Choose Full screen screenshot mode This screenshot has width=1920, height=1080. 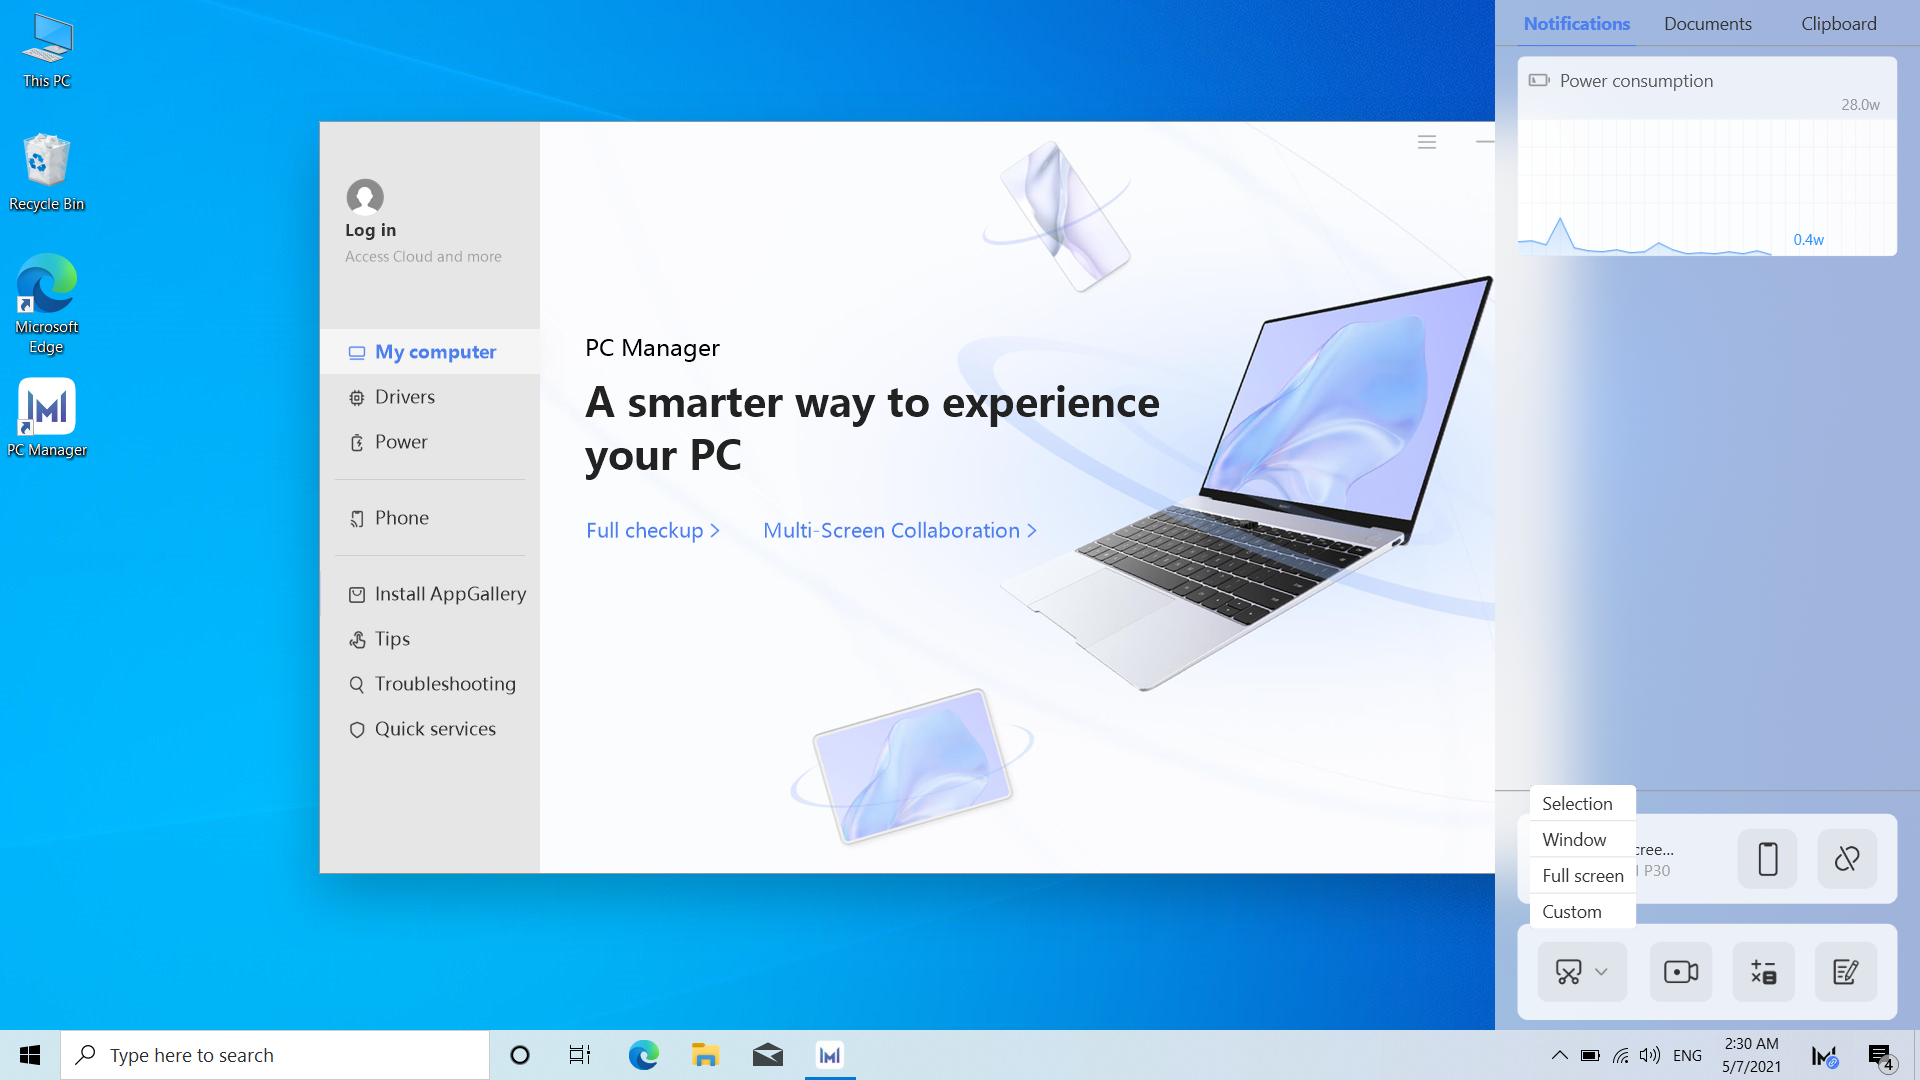tap(1583, 876)
